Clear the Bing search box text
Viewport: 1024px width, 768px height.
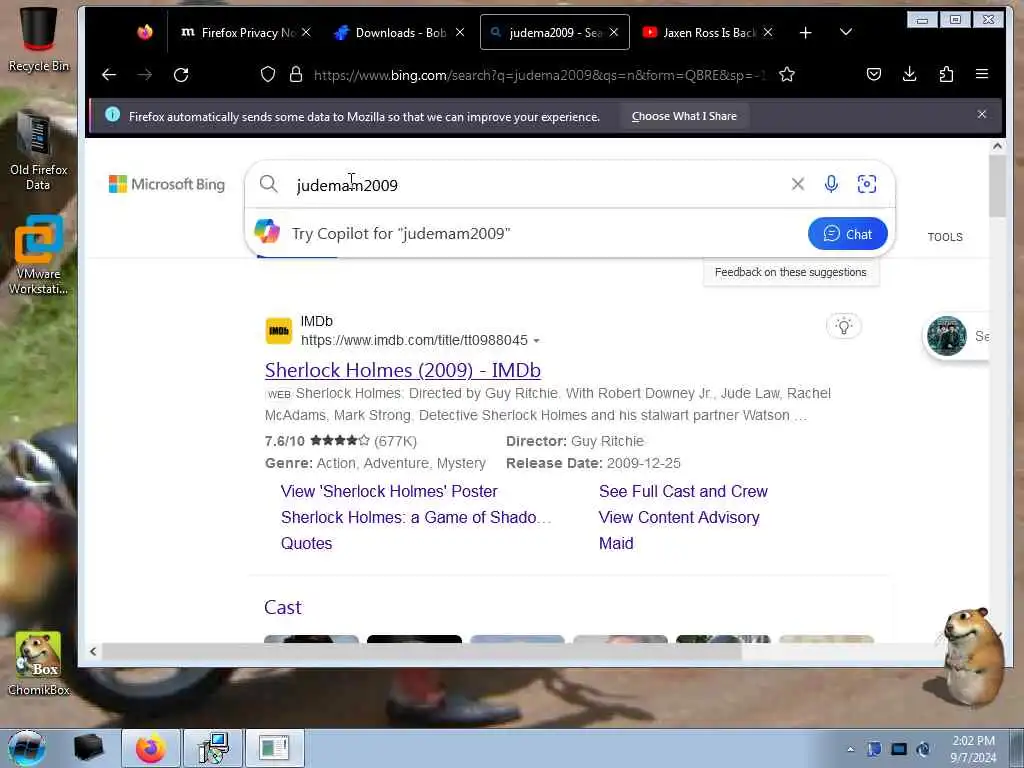coord(797,184)
